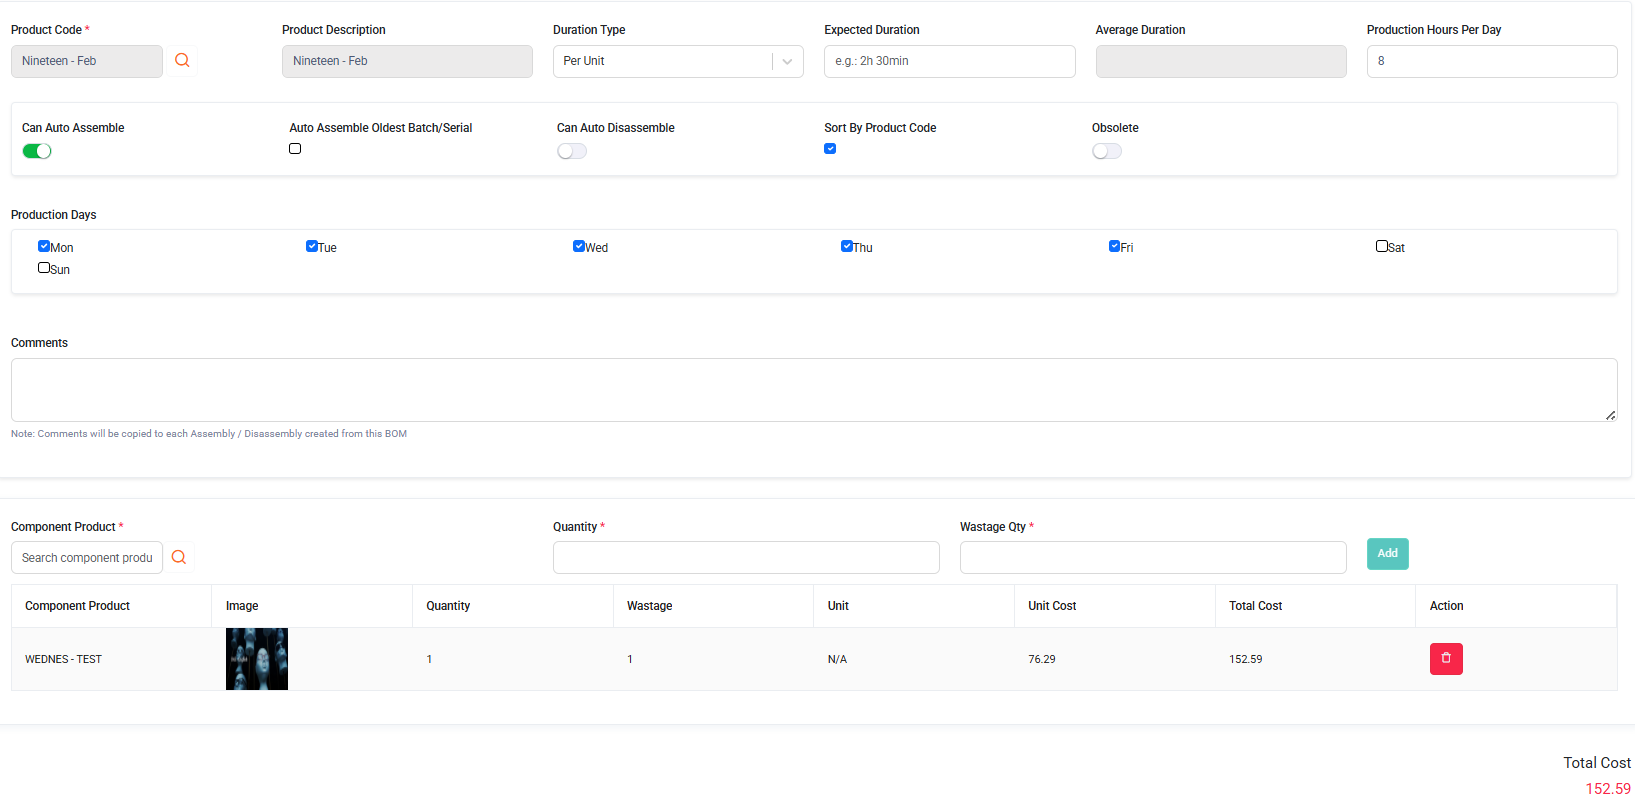The height and width of the screenshot is (800, 1635).
Task: Click the WEDNES - TEST component name
Action: 63,659
